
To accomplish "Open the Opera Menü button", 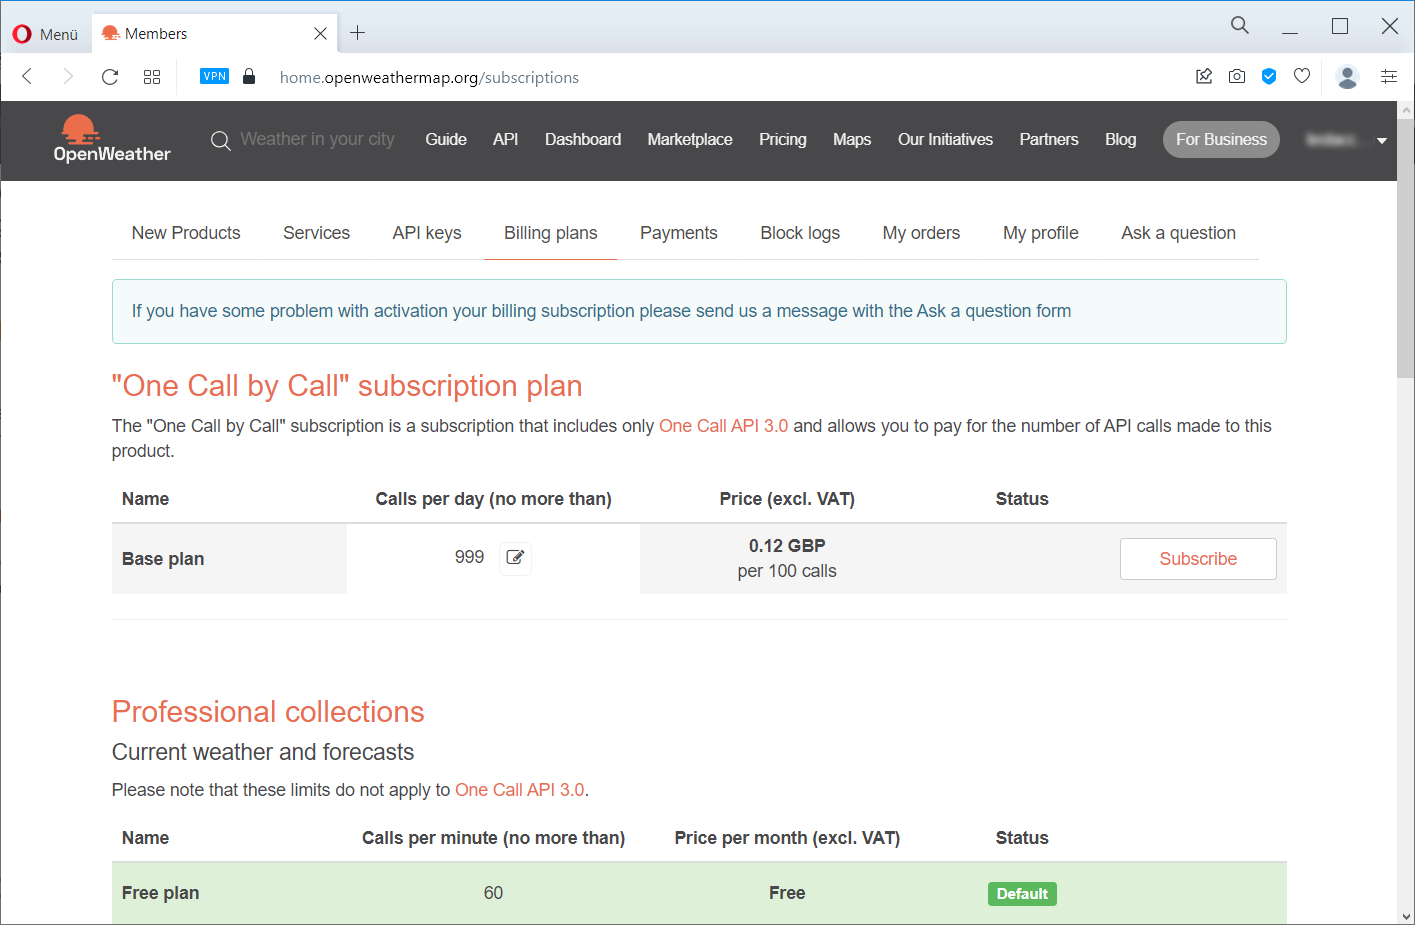I will 45,34.
